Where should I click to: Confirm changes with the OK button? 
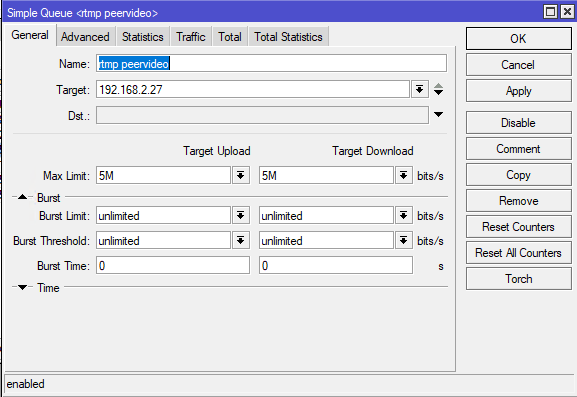pos(518,39)
